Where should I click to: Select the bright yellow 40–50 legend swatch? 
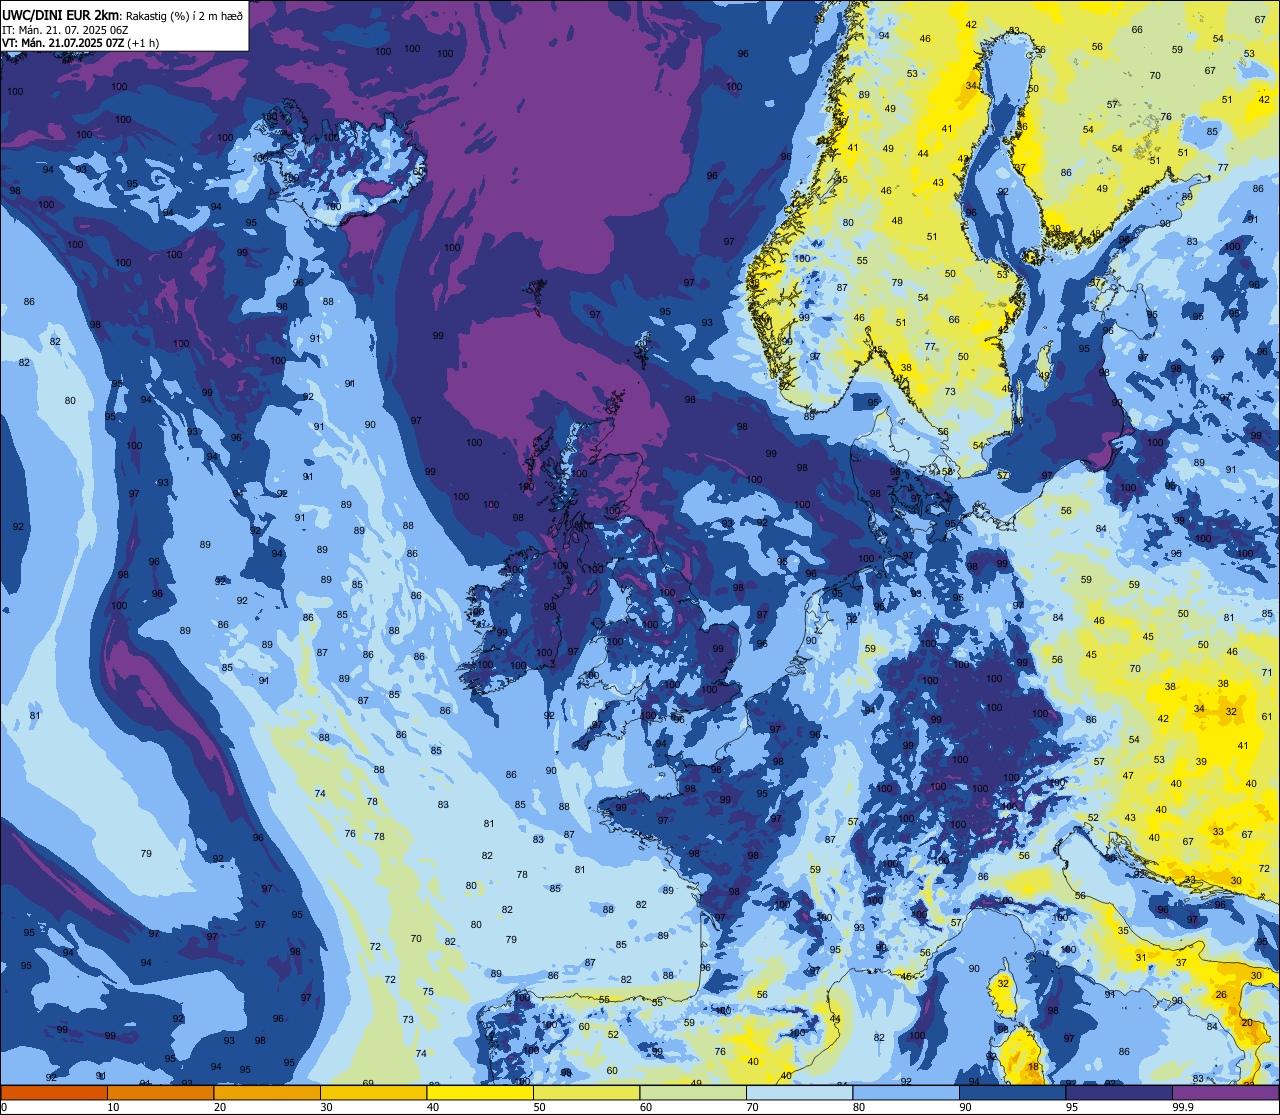(x=480, y=1092)
